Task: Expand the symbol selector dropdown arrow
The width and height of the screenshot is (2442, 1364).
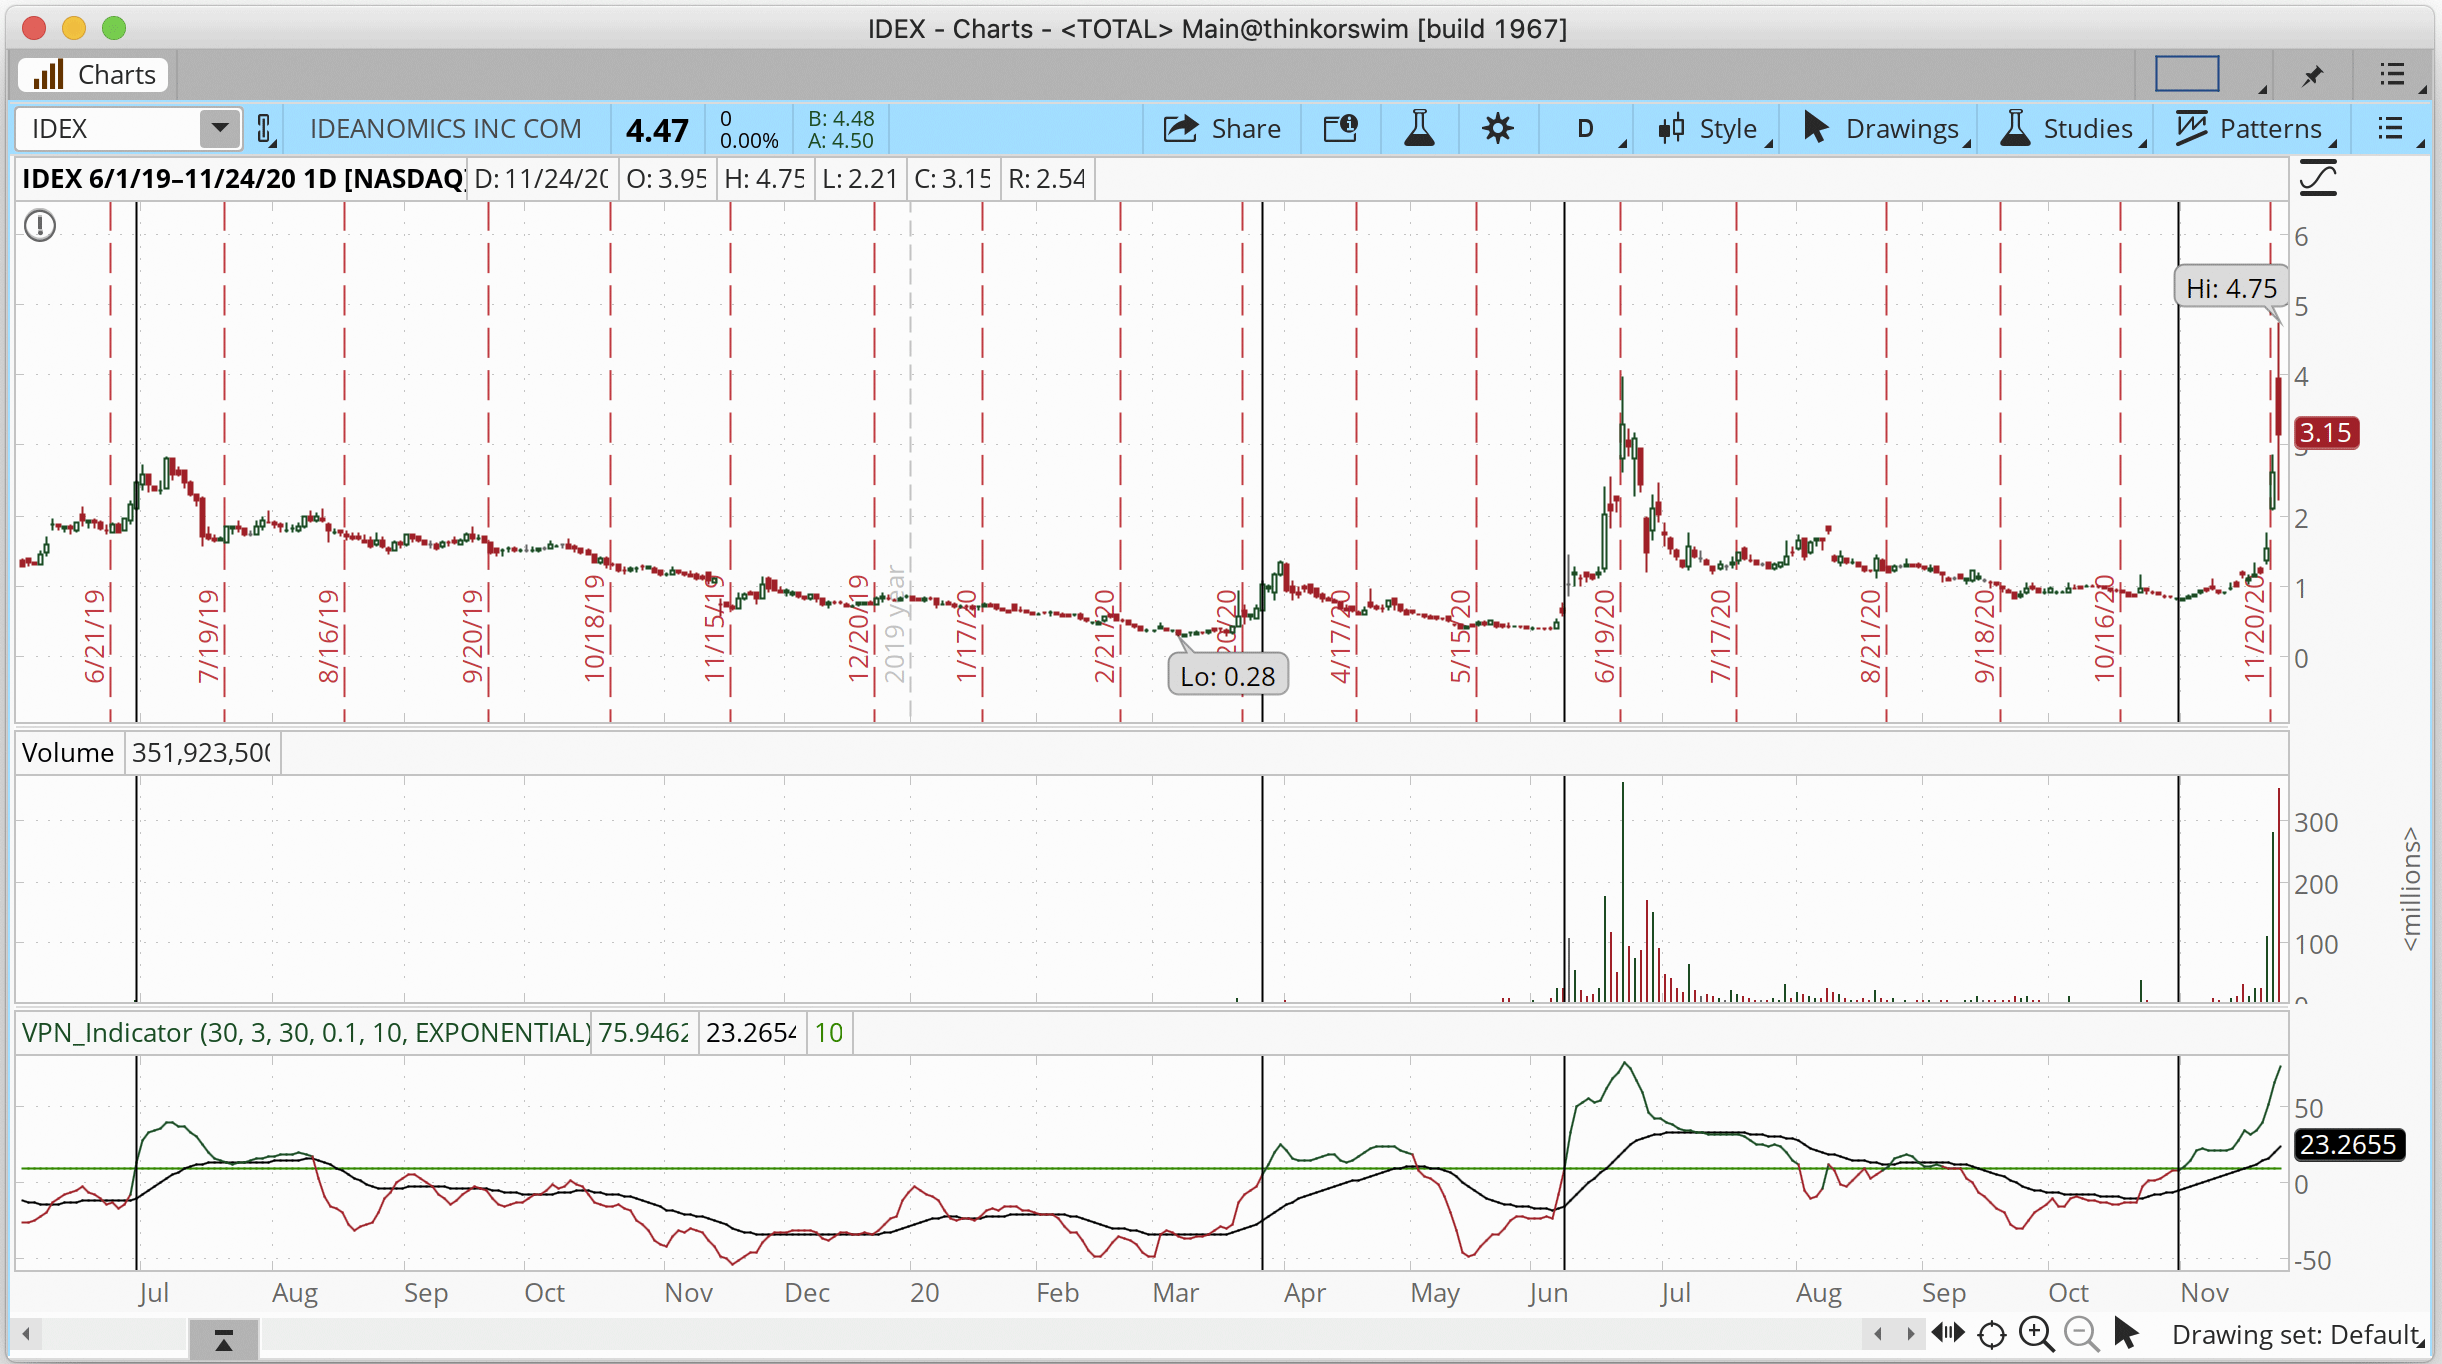Action: coord(220,129)
